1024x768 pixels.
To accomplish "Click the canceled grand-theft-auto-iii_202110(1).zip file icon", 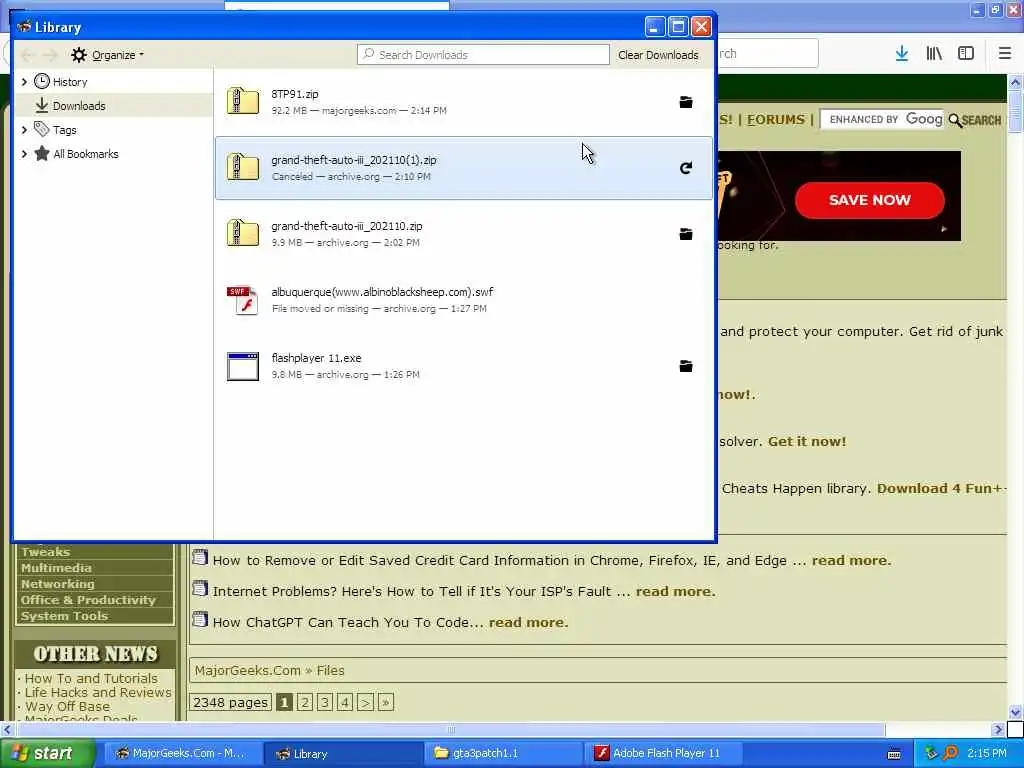I will pos(243,168).
